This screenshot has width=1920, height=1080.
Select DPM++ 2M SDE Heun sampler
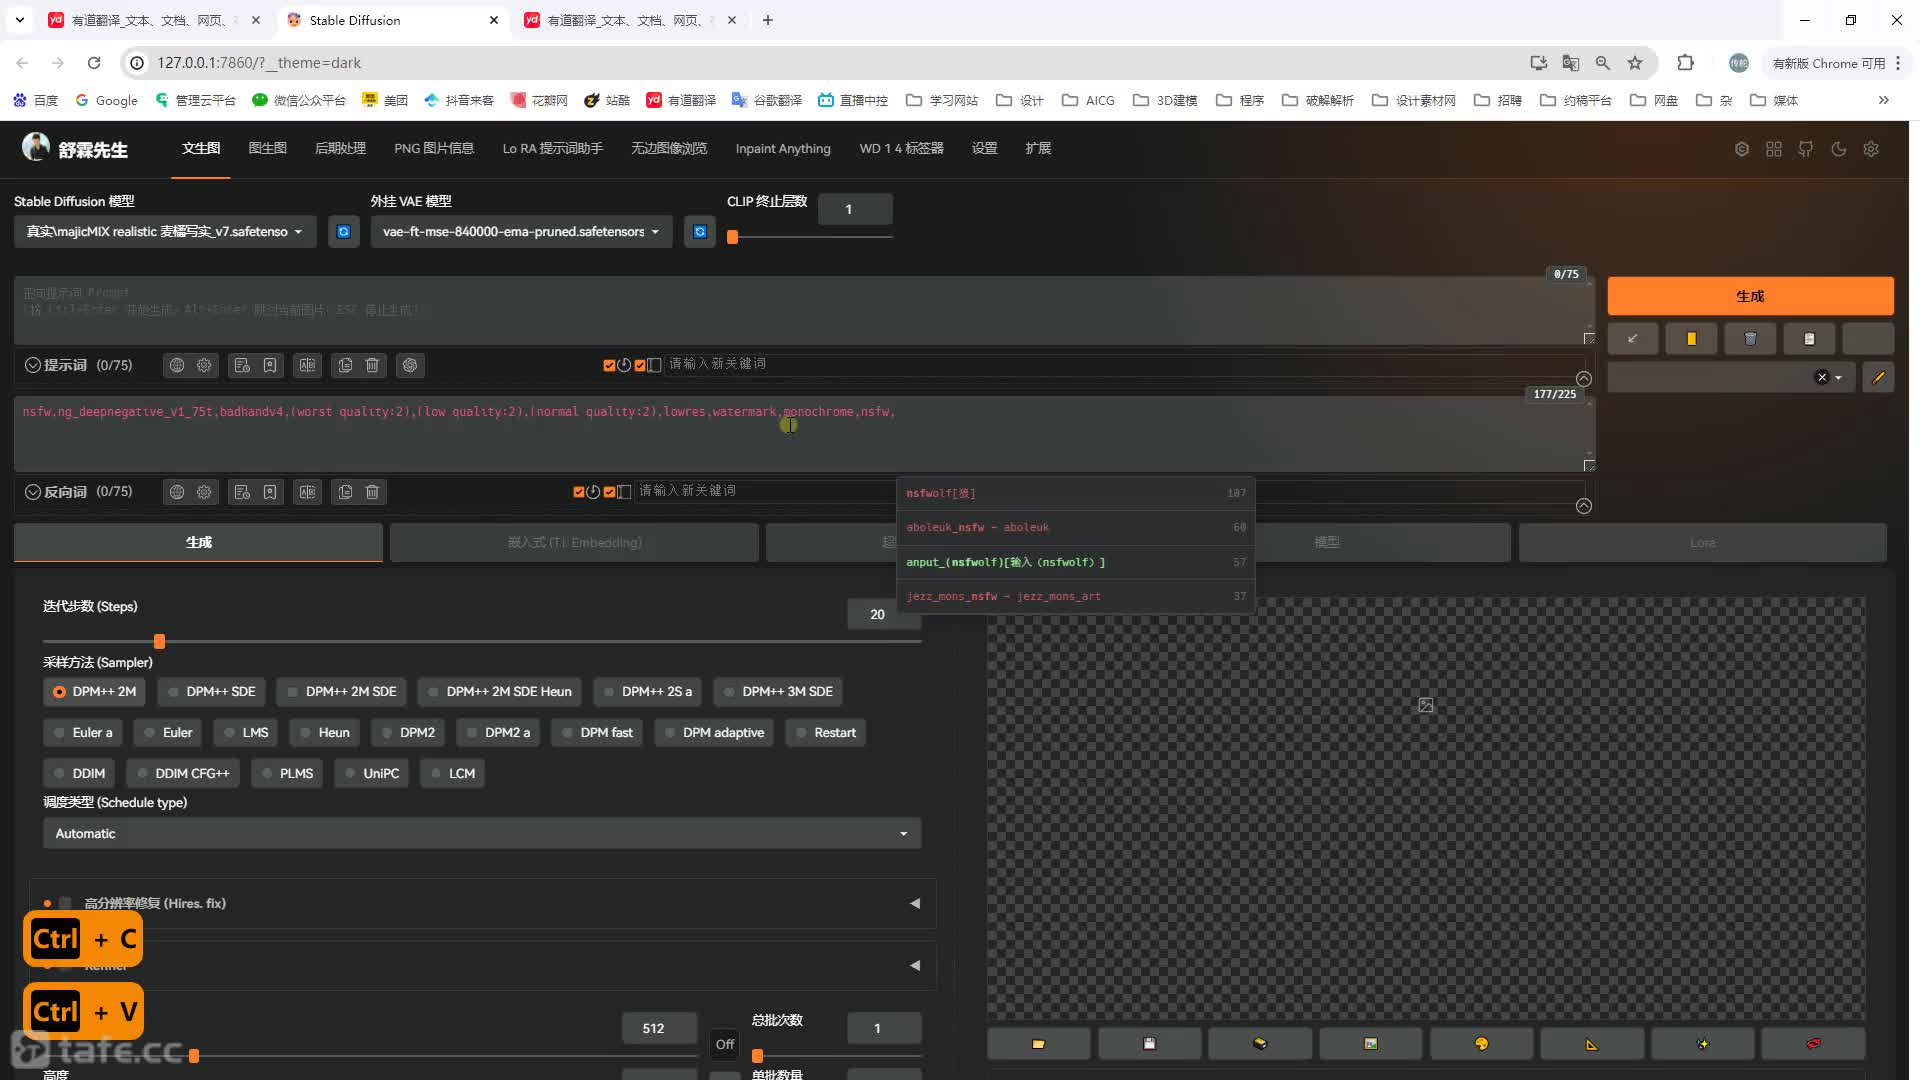click(499, 692)
